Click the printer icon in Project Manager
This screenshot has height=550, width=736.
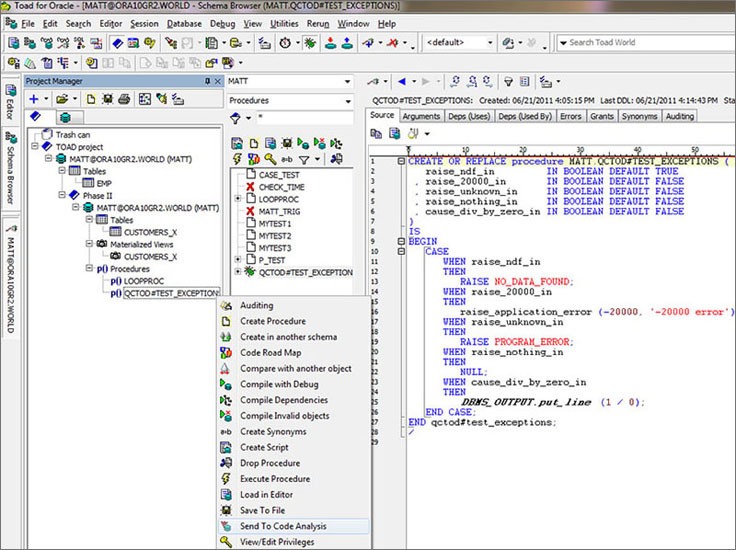tap(124, 99)
